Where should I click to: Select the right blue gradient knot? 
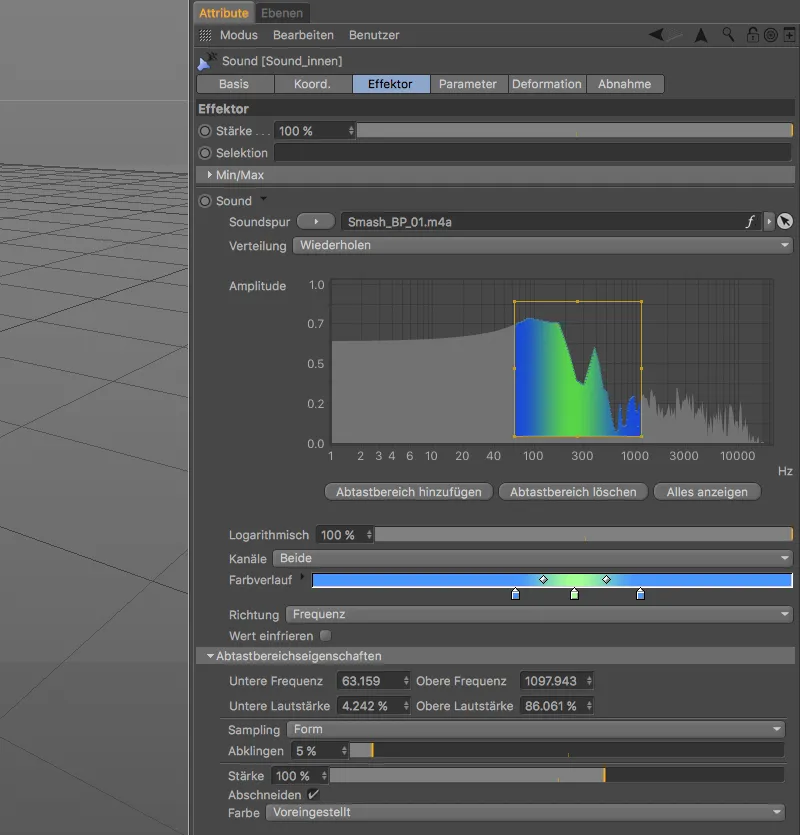tap(640, 594)
